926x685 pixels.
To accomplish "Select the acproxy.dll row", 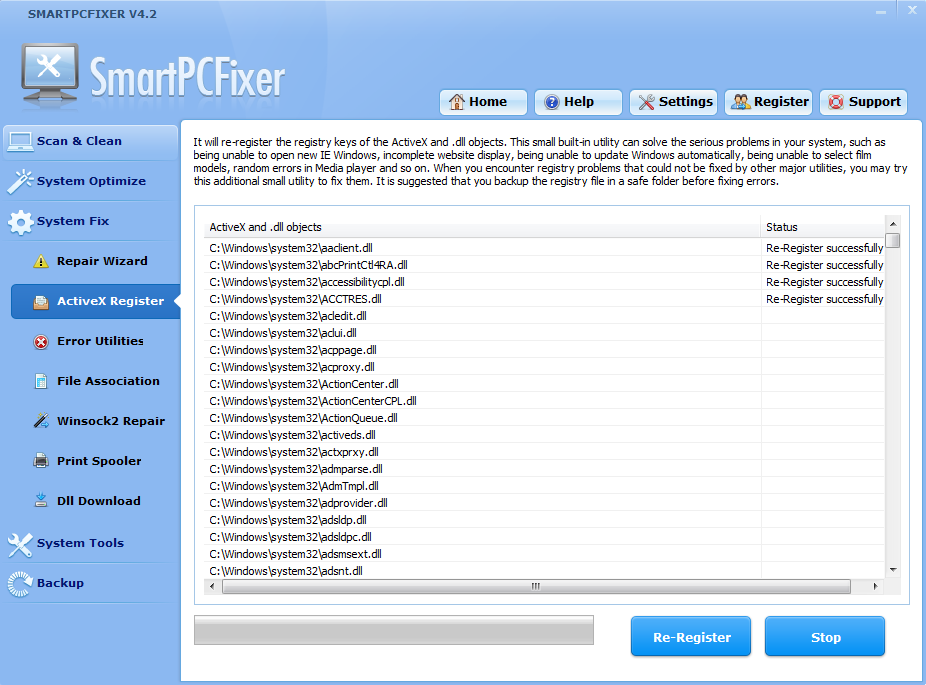I will (x=544, y=367).
